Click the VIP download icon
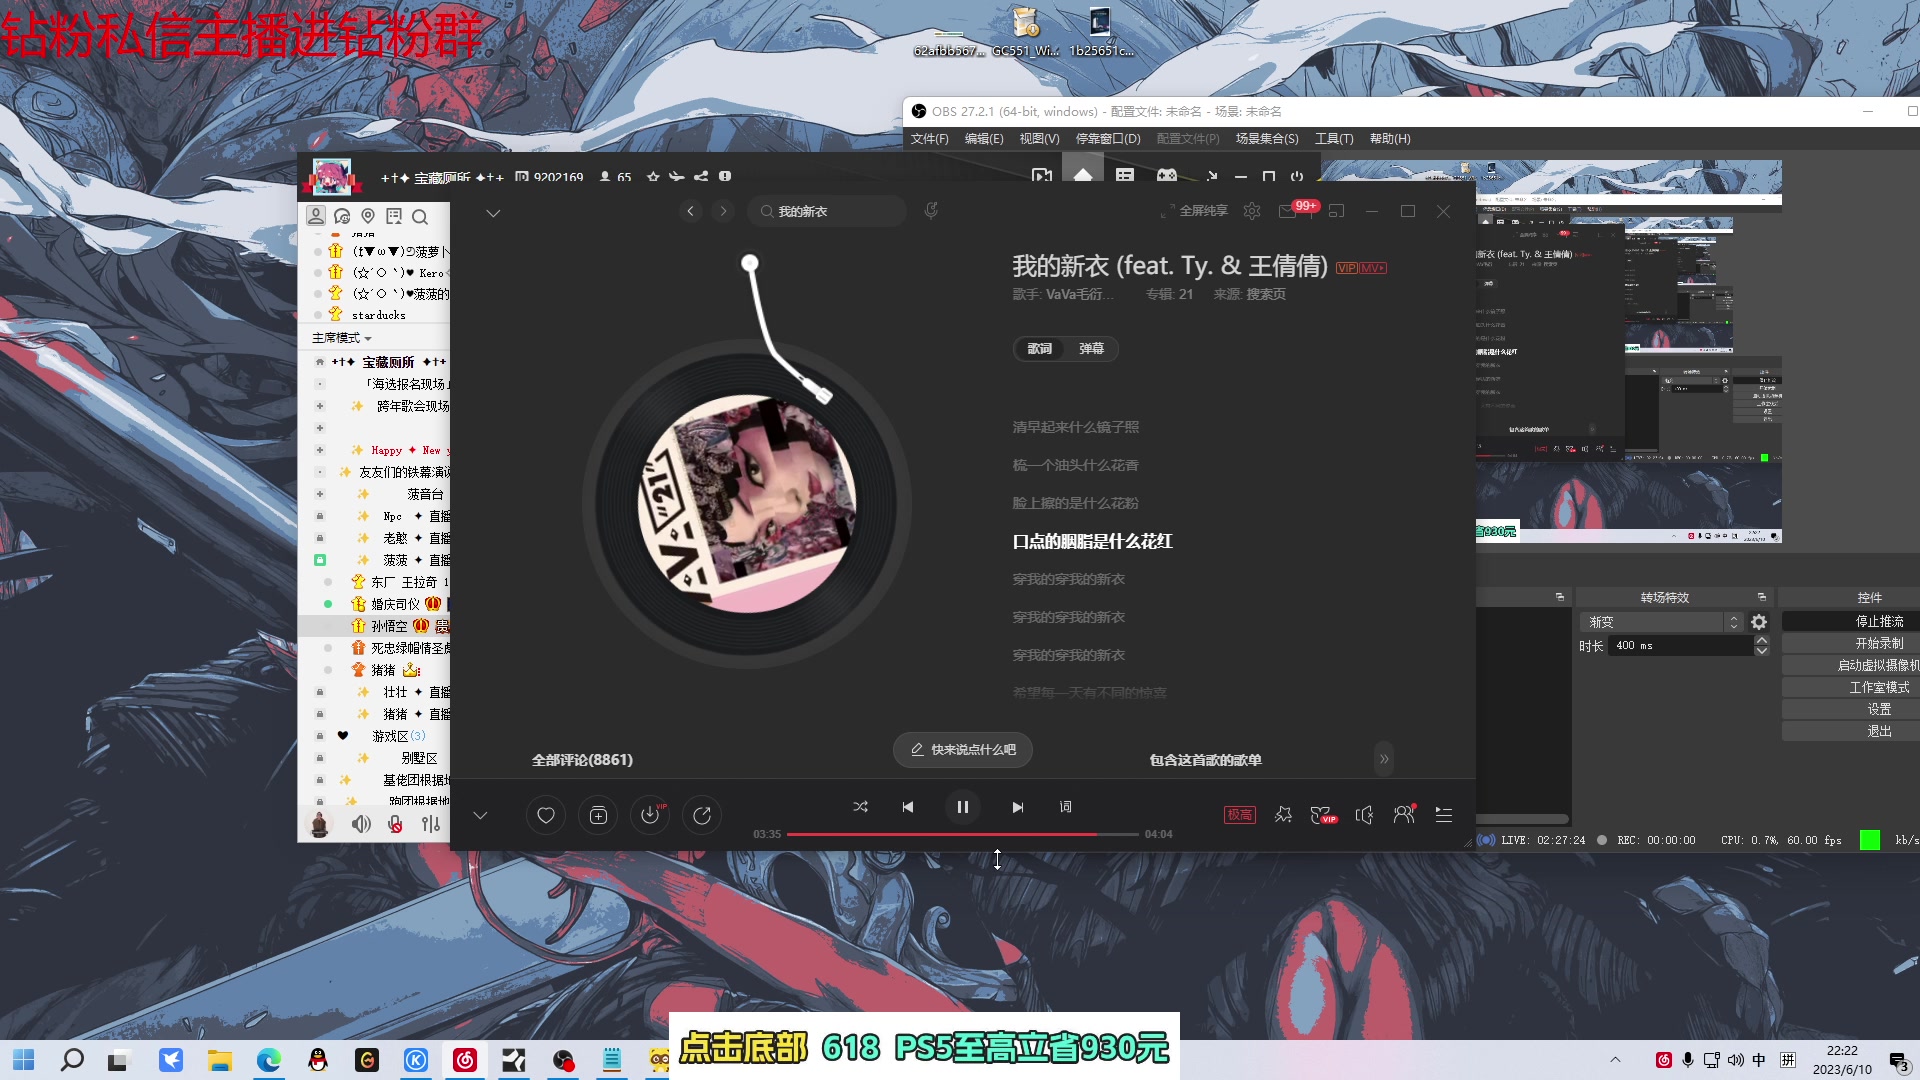This screenshot has height=1080, width=1920. [x=650, y=815]
